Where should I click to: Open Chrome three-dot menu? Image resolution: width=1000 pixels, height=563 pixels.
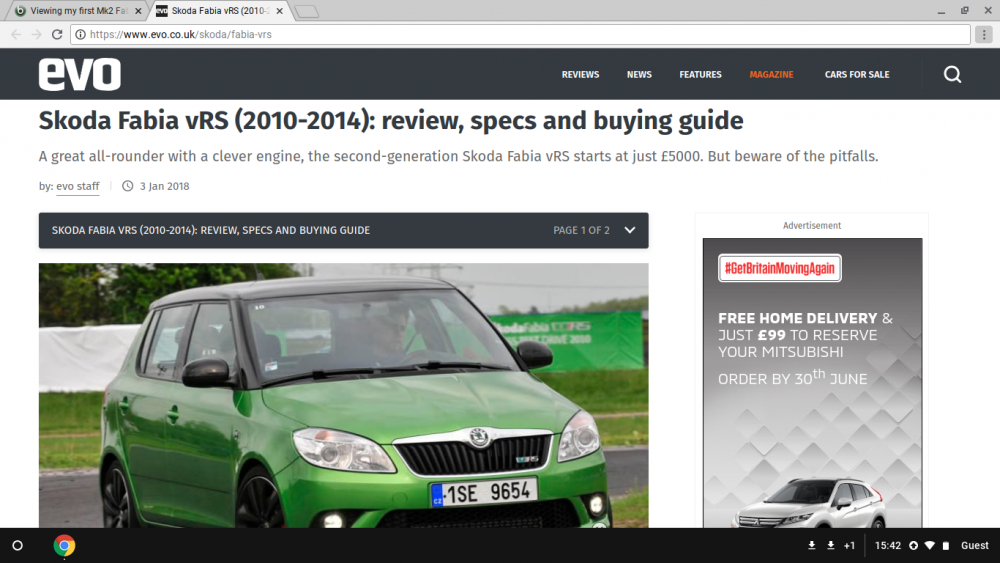click(984, 34)
